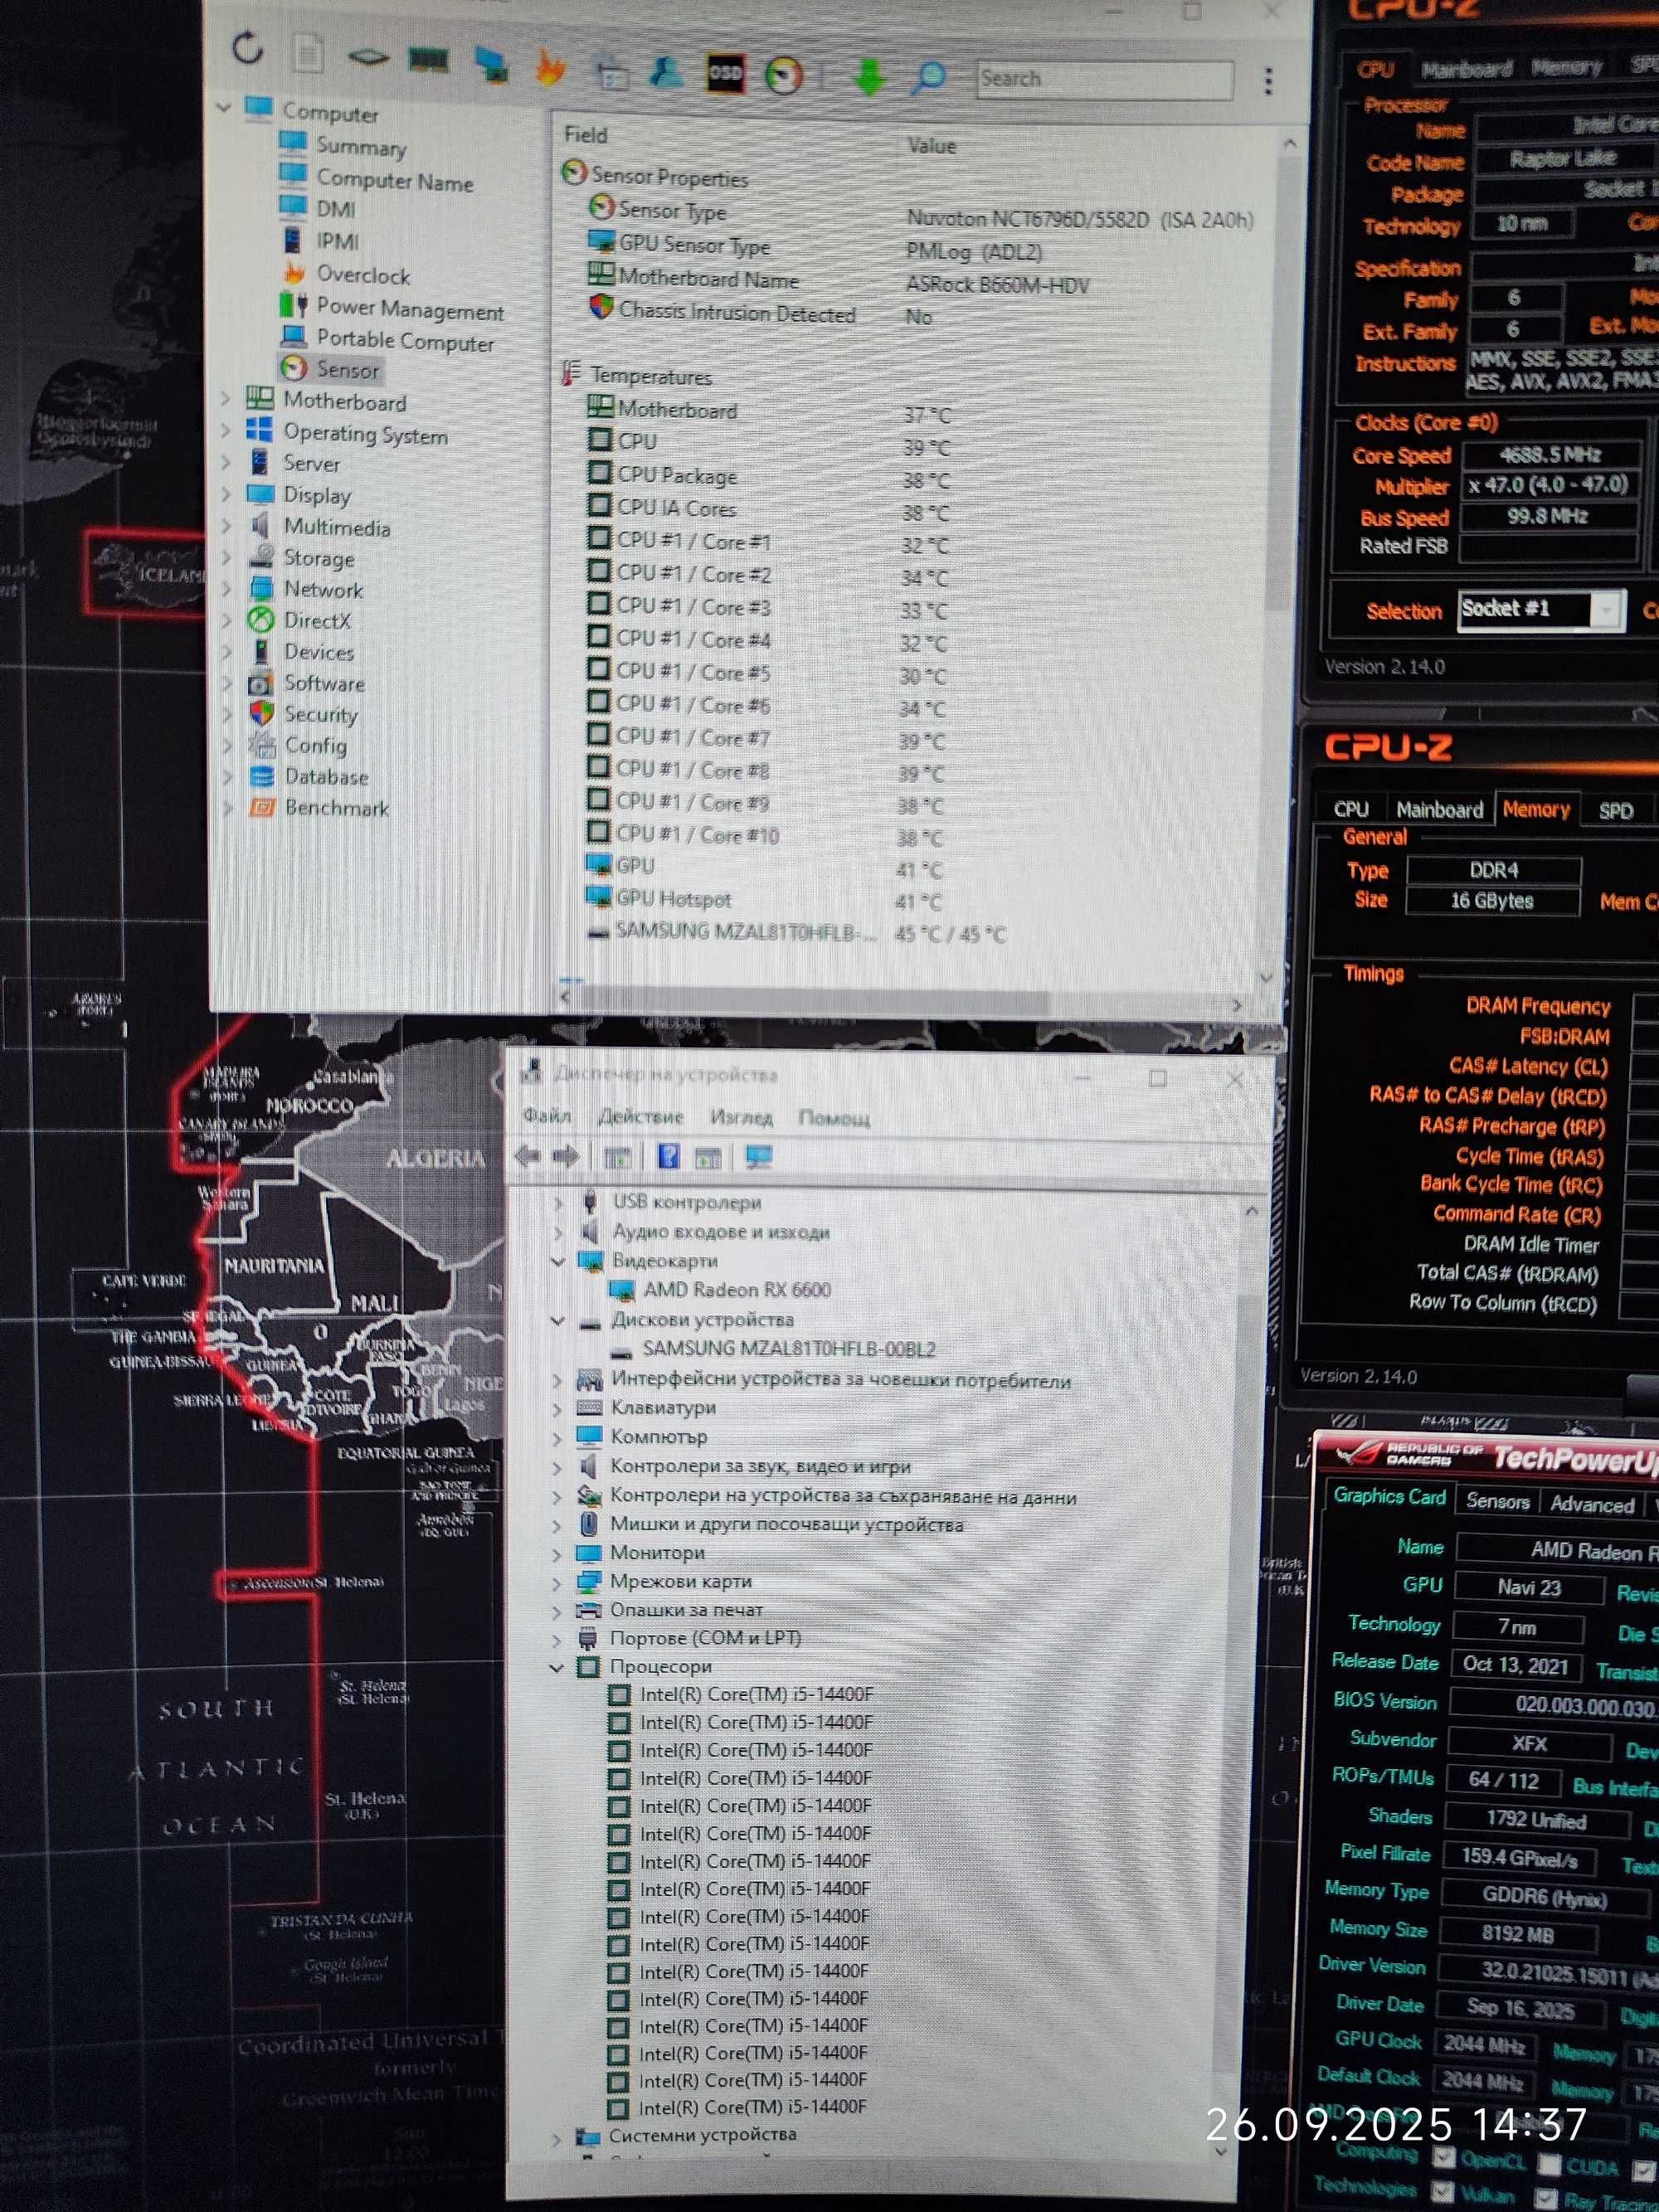Switch to CPU tab in lower CPU-Z window
The height and width of the screenshot is (2212, 1659).
(1350, 809)
